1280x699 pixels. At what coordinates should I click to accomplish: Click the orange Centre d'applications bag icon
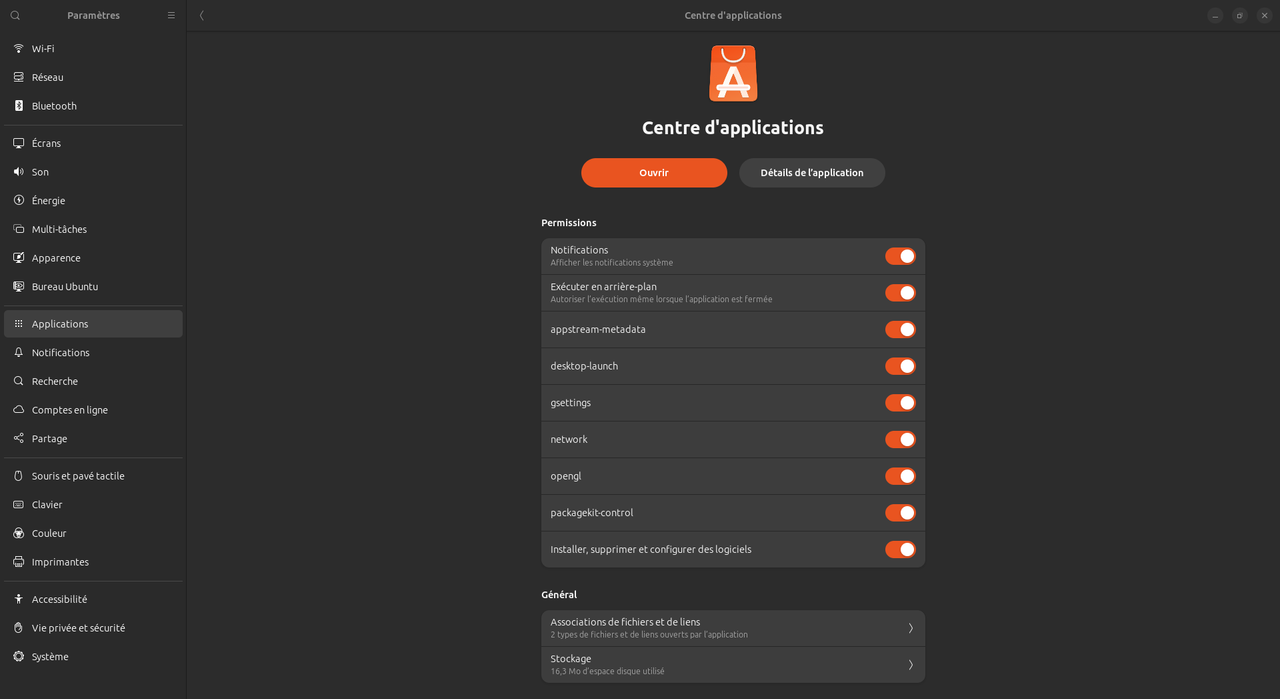tap(733, 73)
